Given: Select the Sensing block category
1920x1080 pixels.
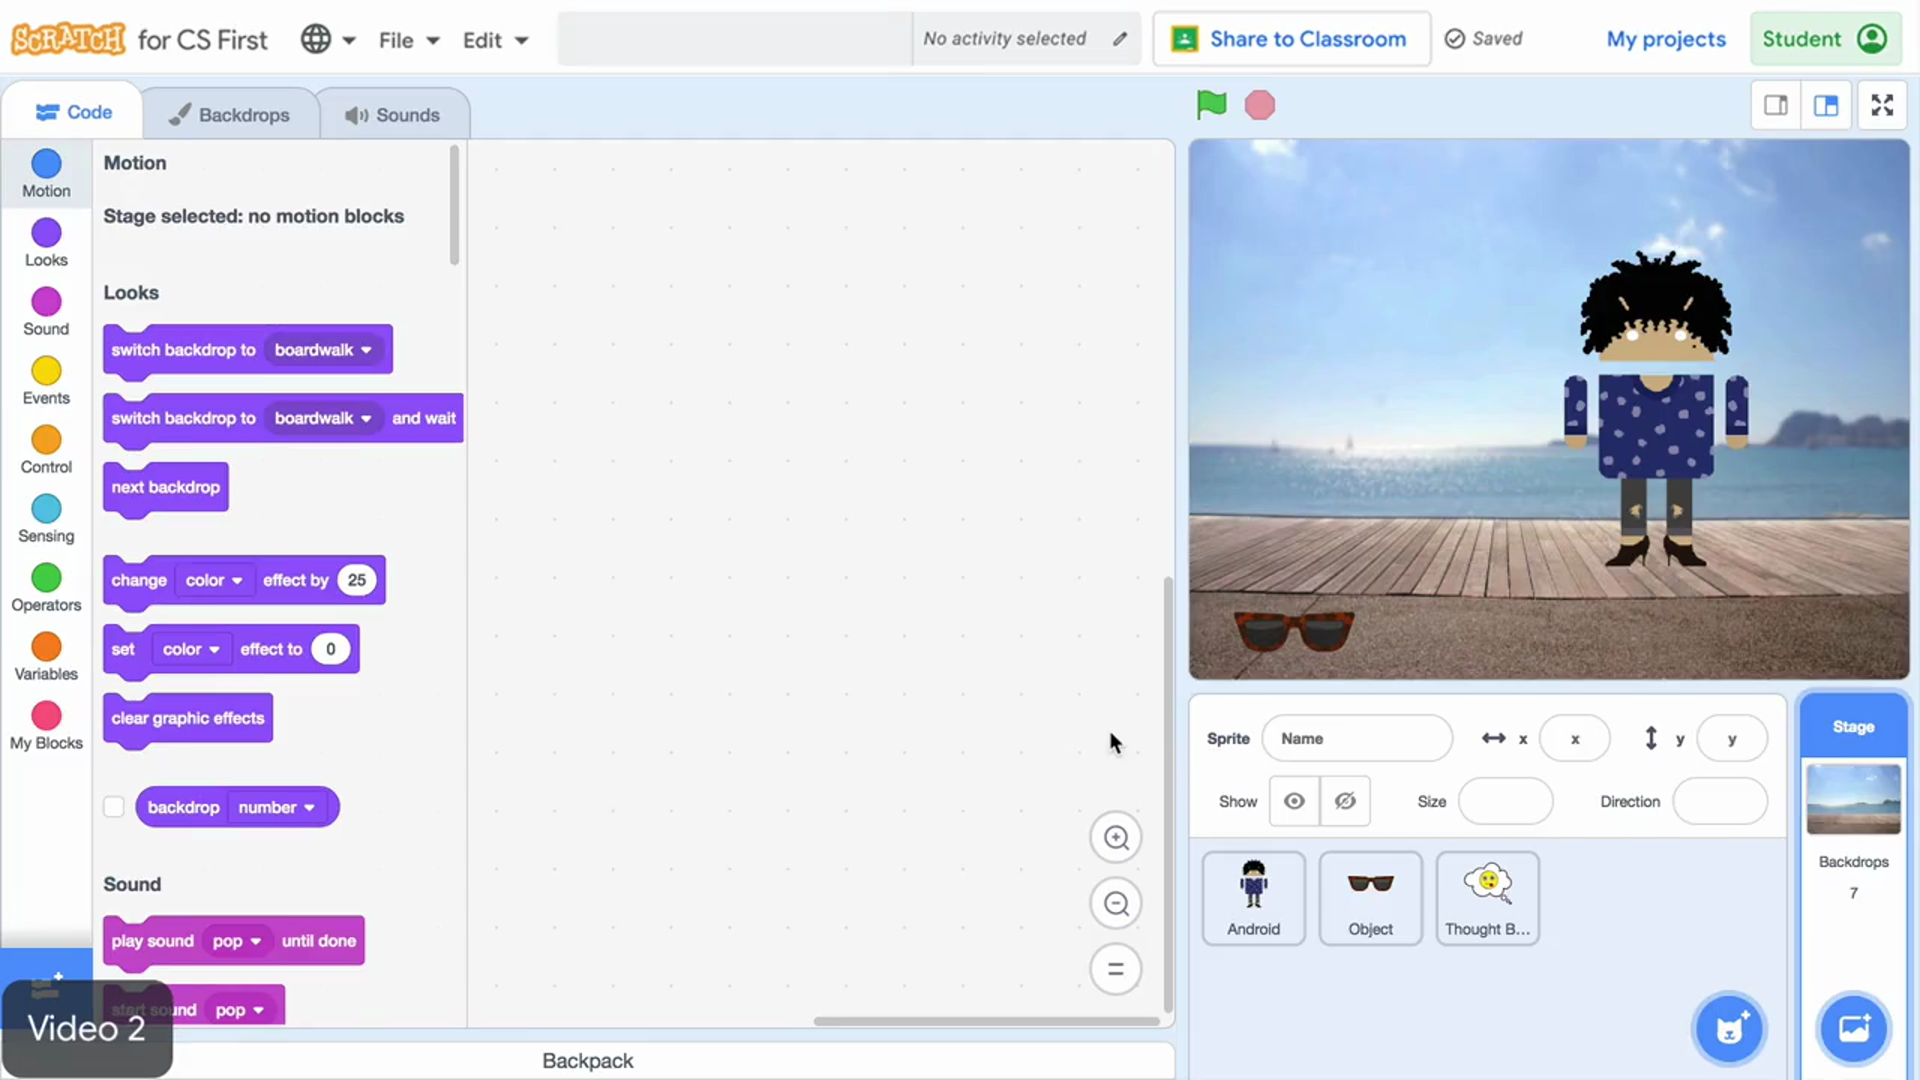Looking at the screenshot, I should tap(46, 519).
